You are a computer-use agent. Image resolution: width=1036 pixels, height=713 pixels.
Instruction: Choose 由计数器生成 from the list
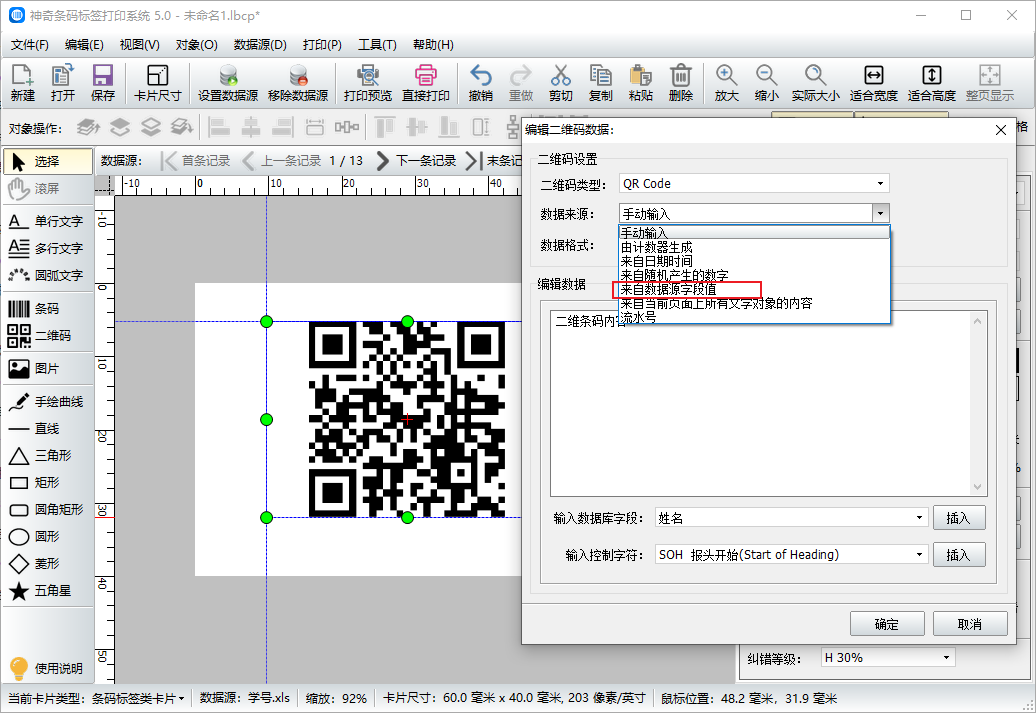[755, 247]
